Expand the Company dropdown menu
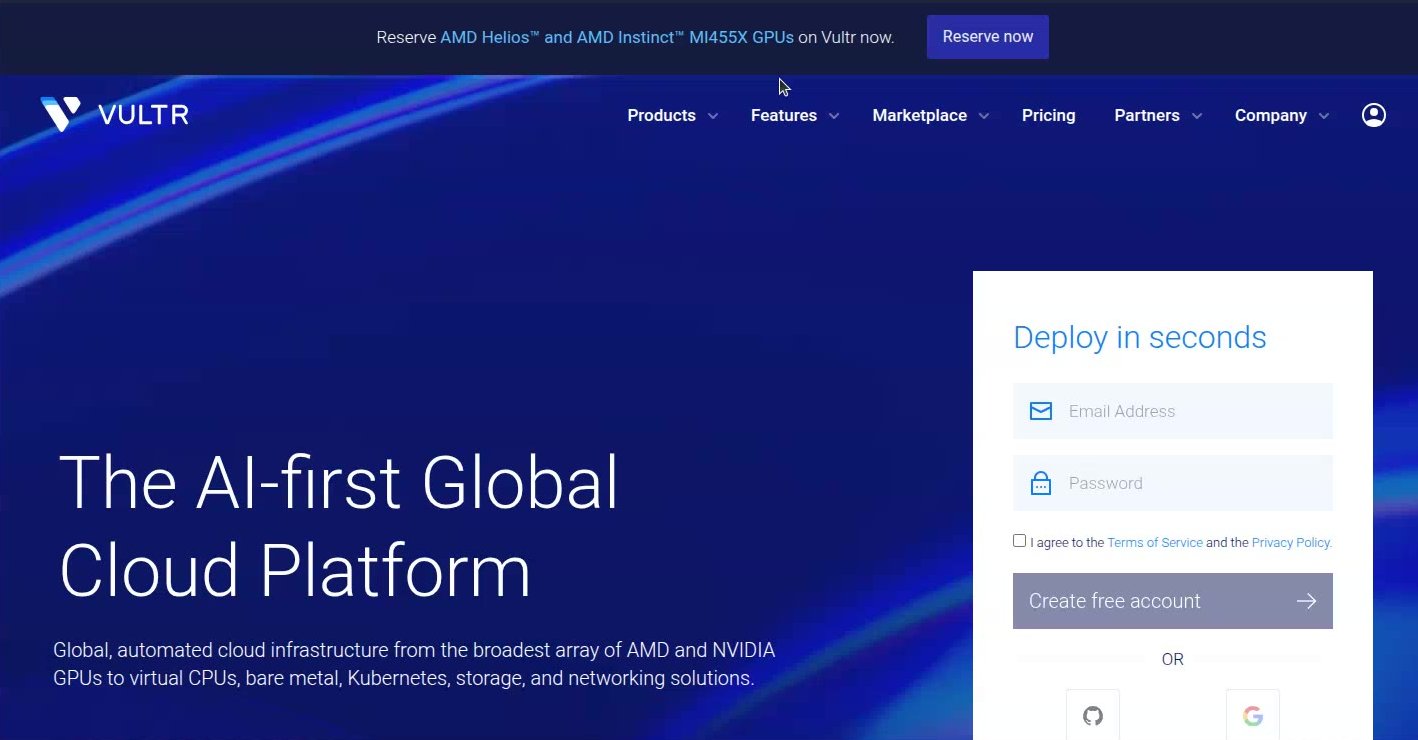This screenshot has width=1418, height=740. tap(1282, 116)
